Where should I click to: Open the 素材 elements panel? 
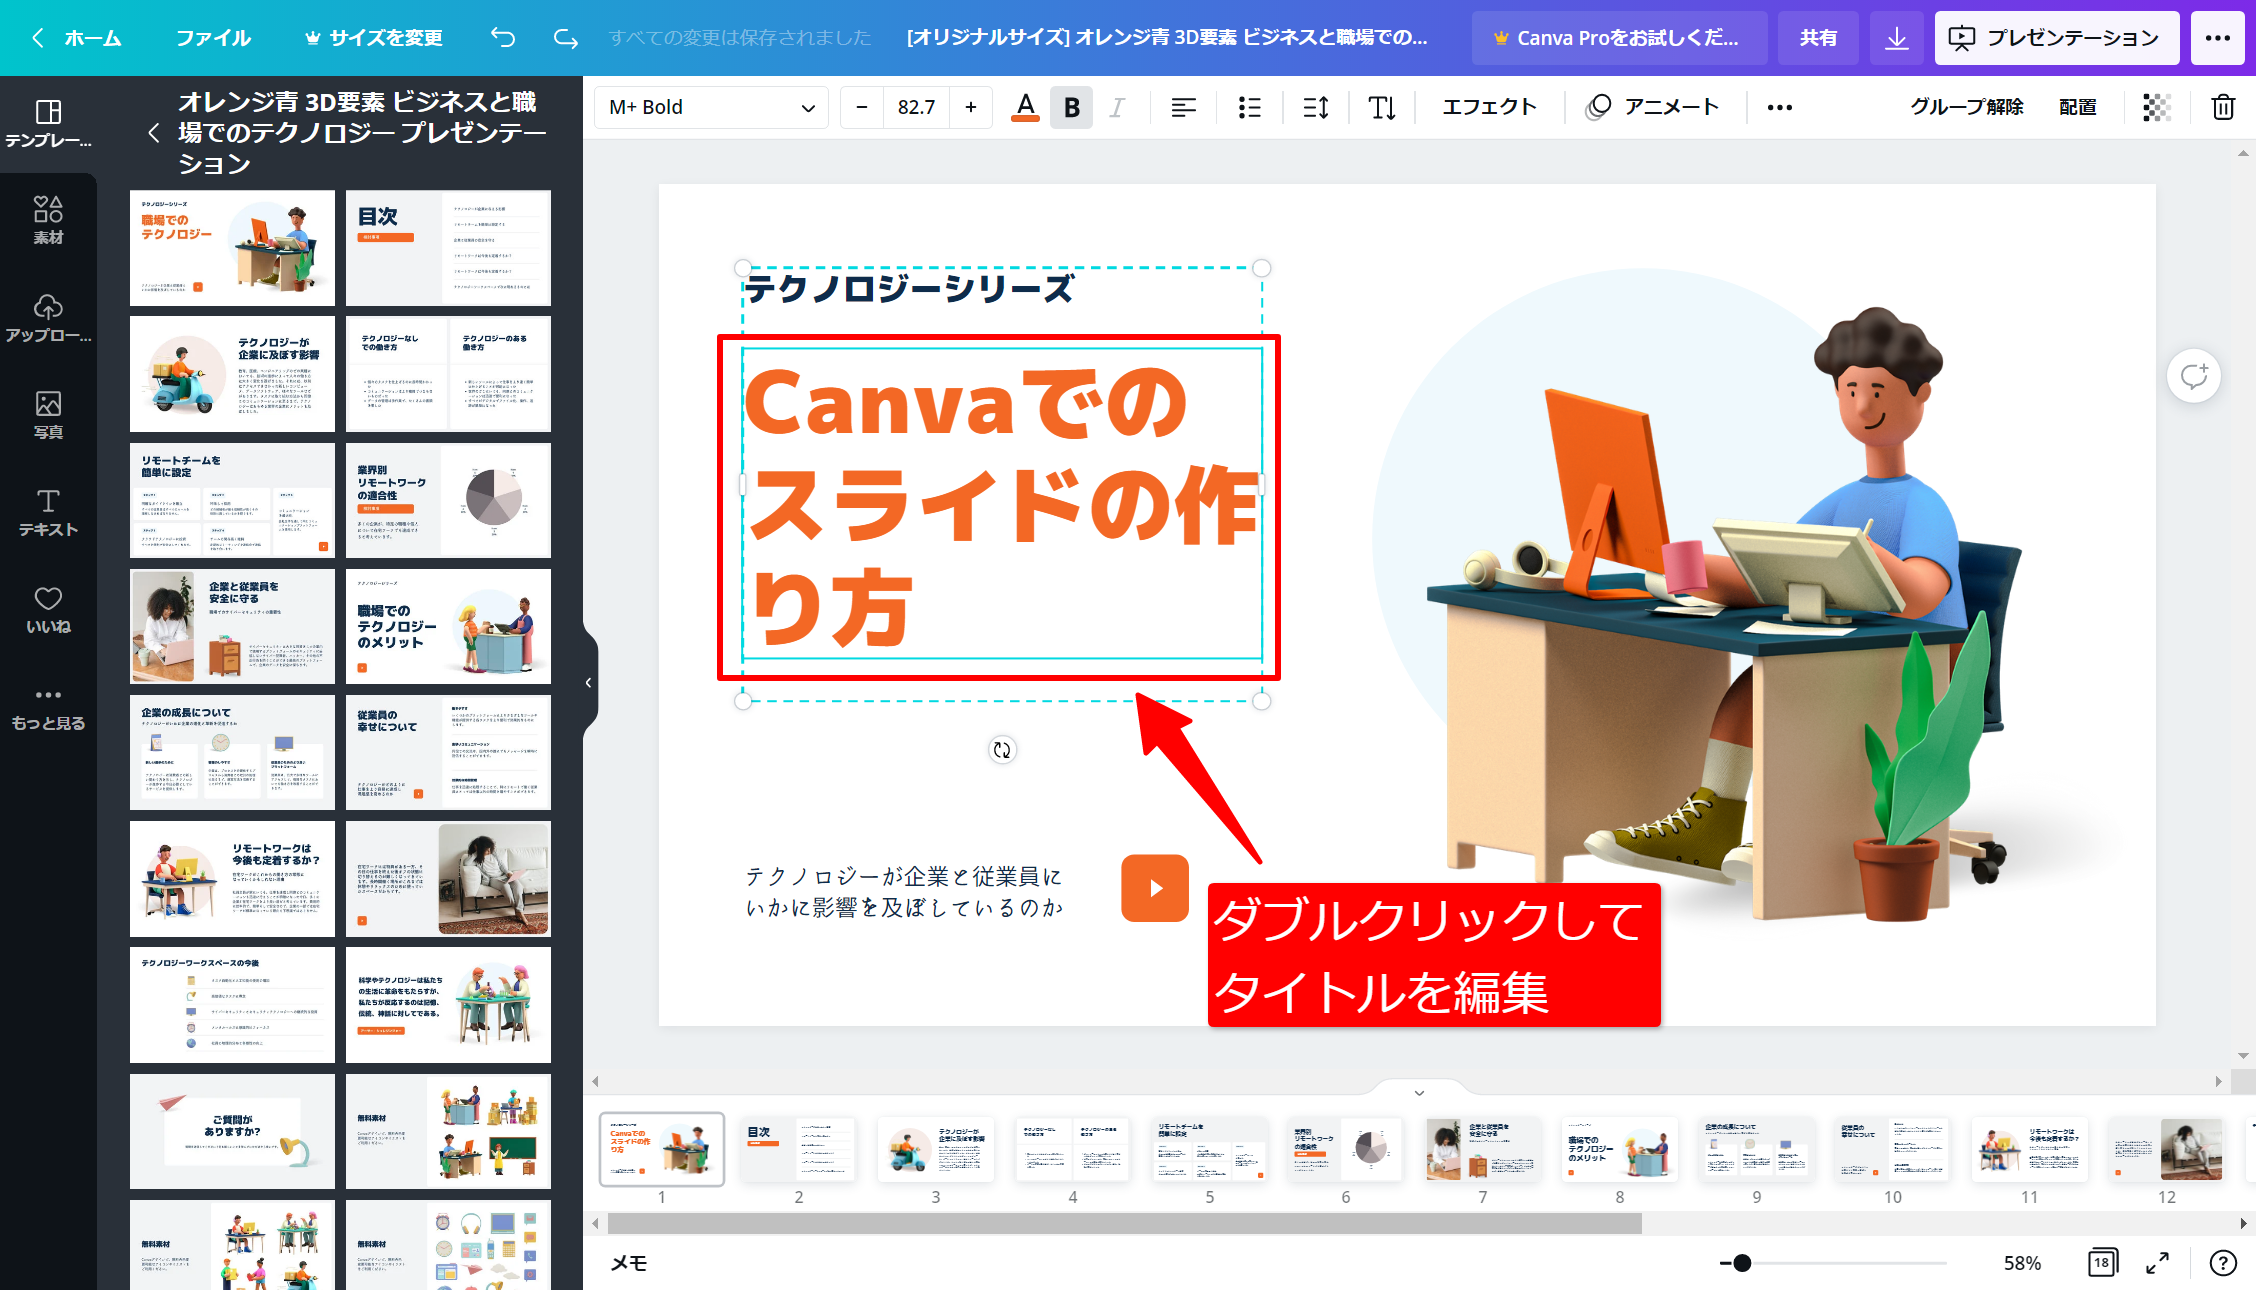coord(48,220)
